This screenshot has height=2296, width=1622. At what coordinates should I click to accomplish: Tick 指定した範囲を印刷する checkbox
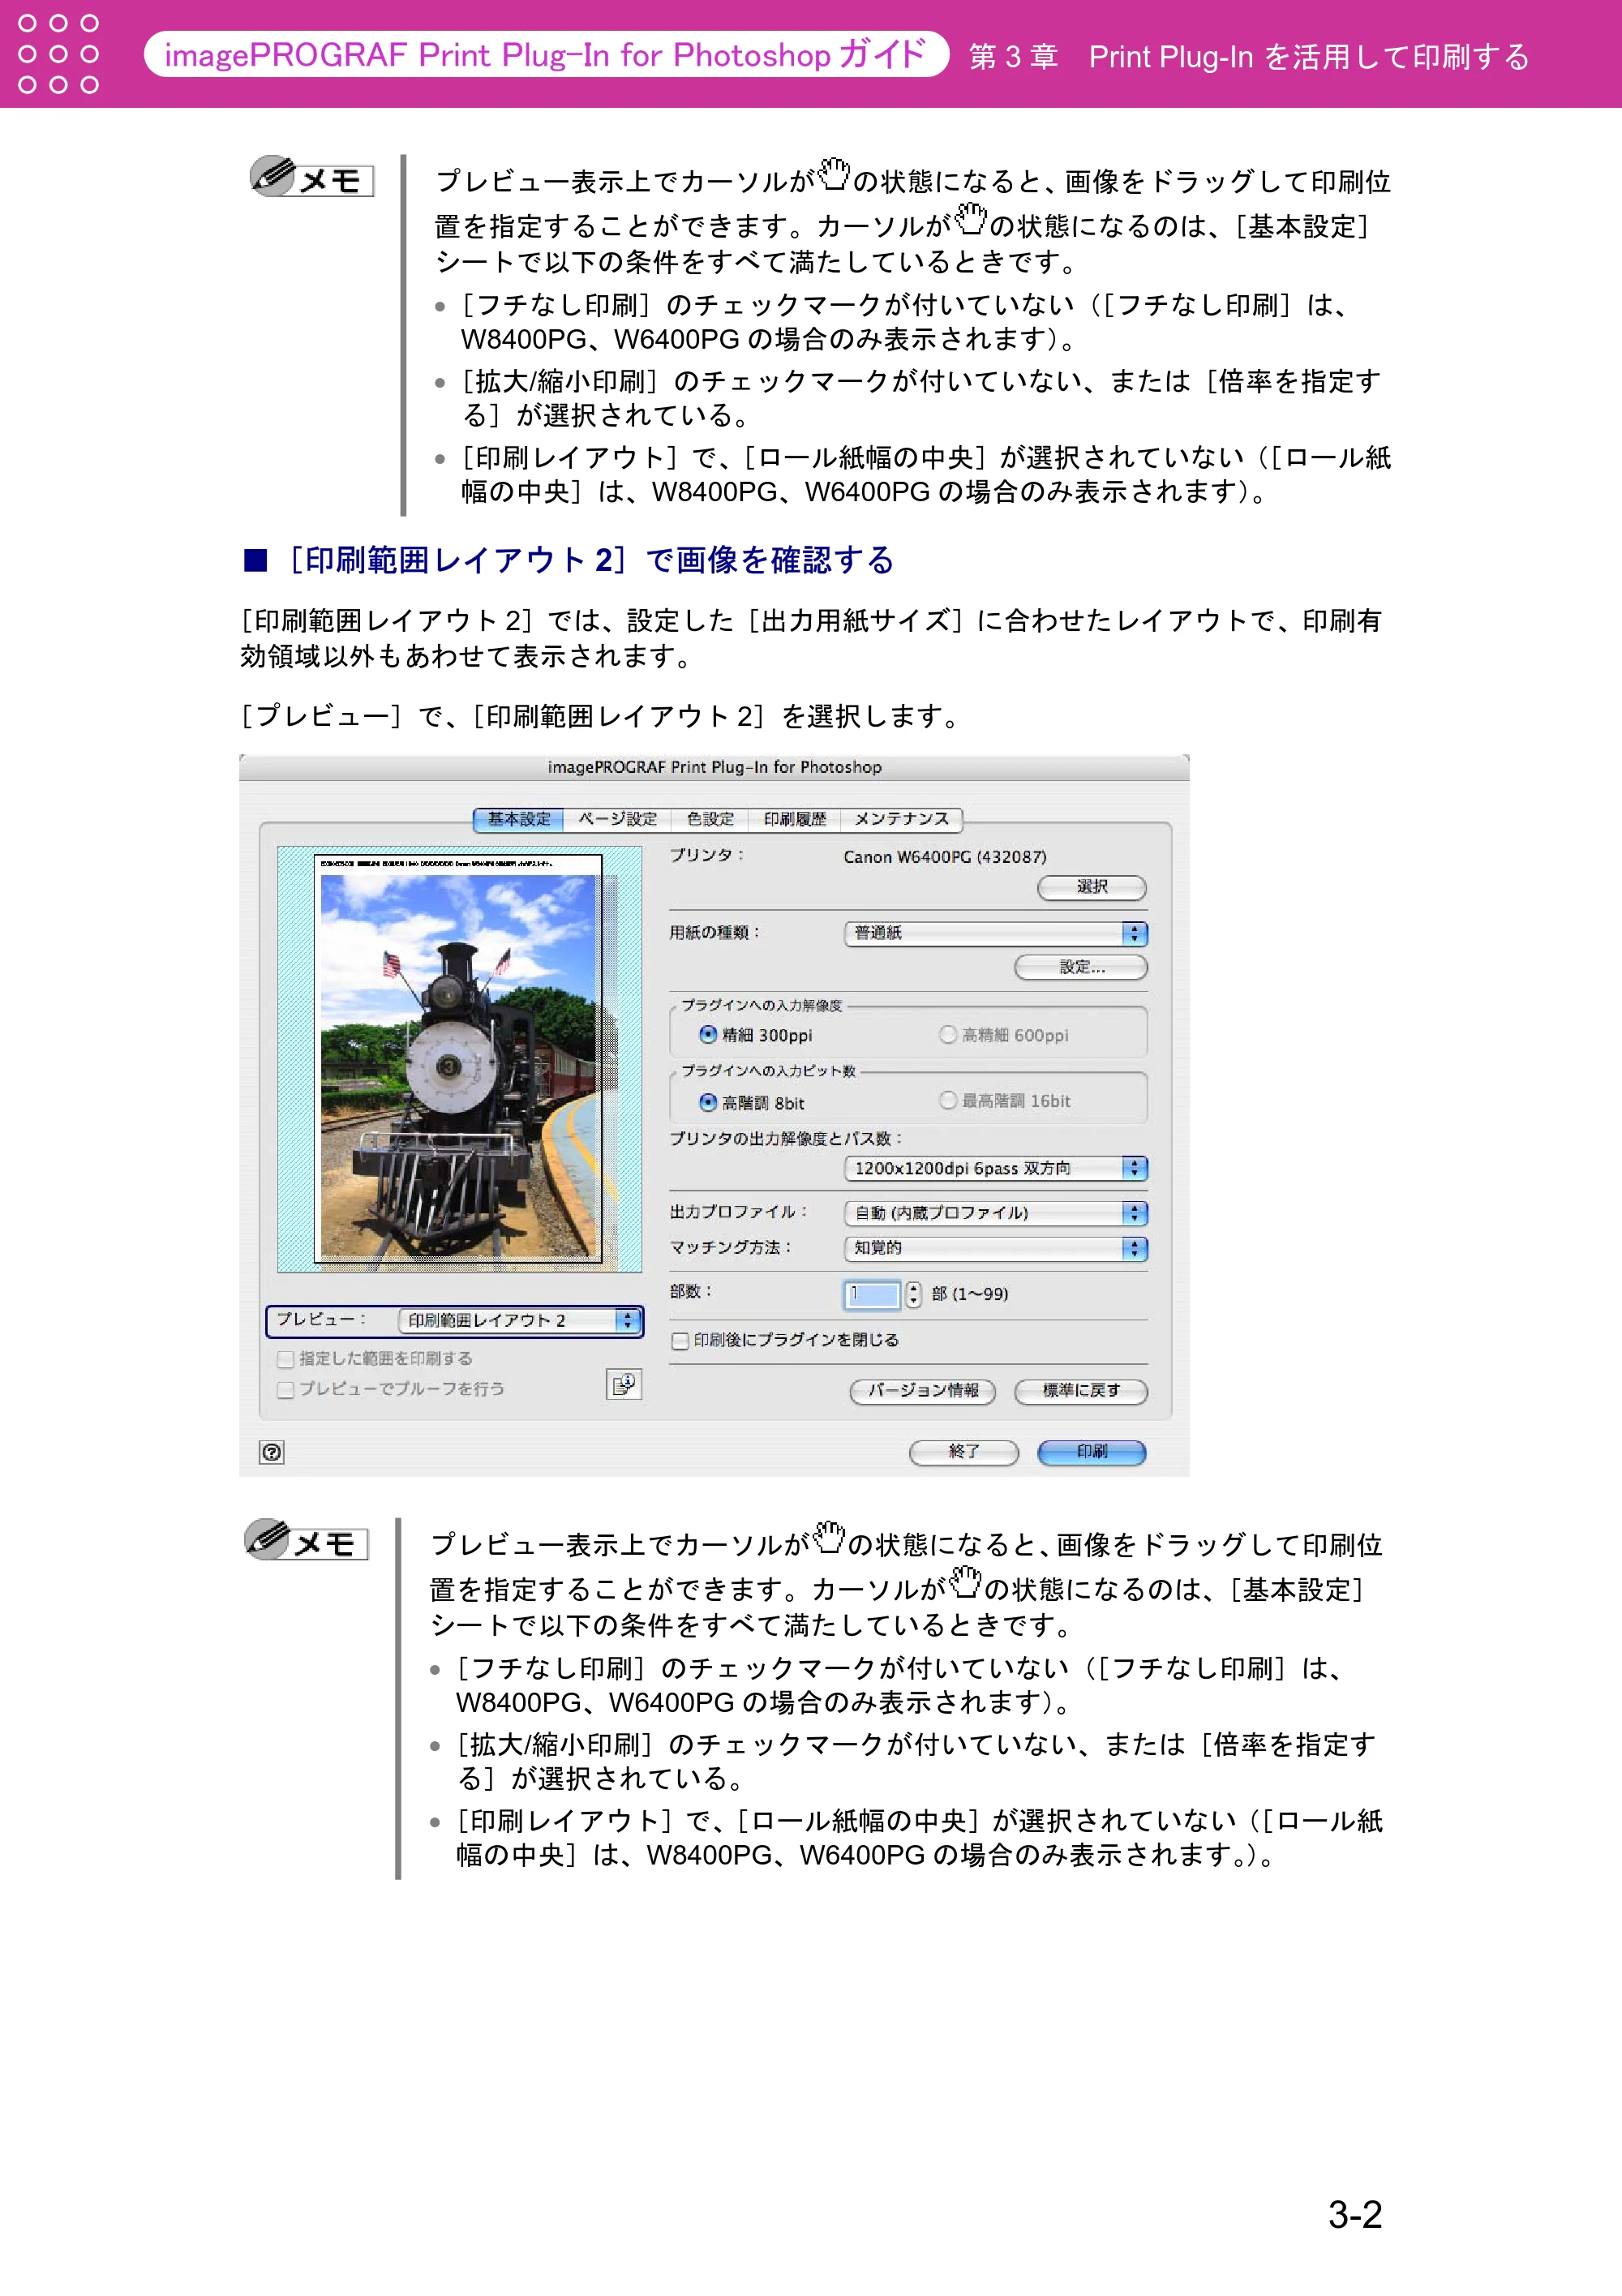pos(286,1359)
